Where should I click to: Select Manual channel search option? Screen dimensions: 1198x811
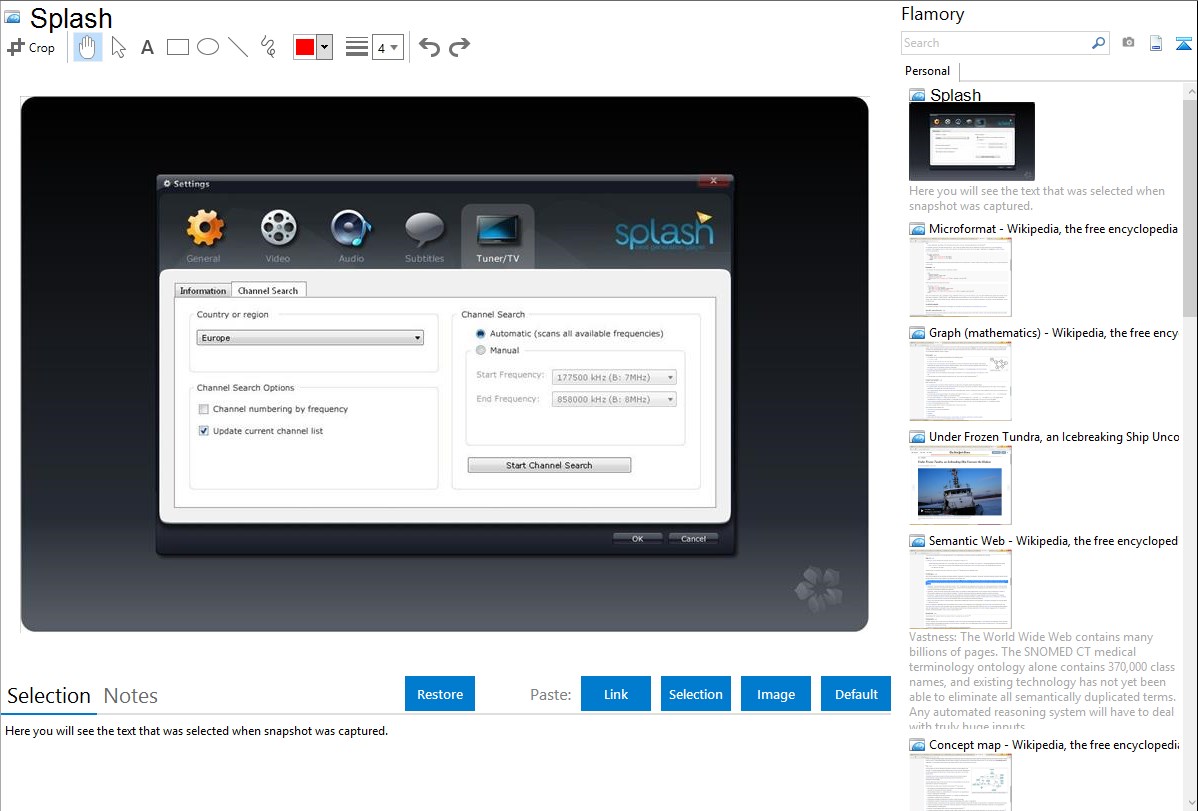(x=481, y=350)
